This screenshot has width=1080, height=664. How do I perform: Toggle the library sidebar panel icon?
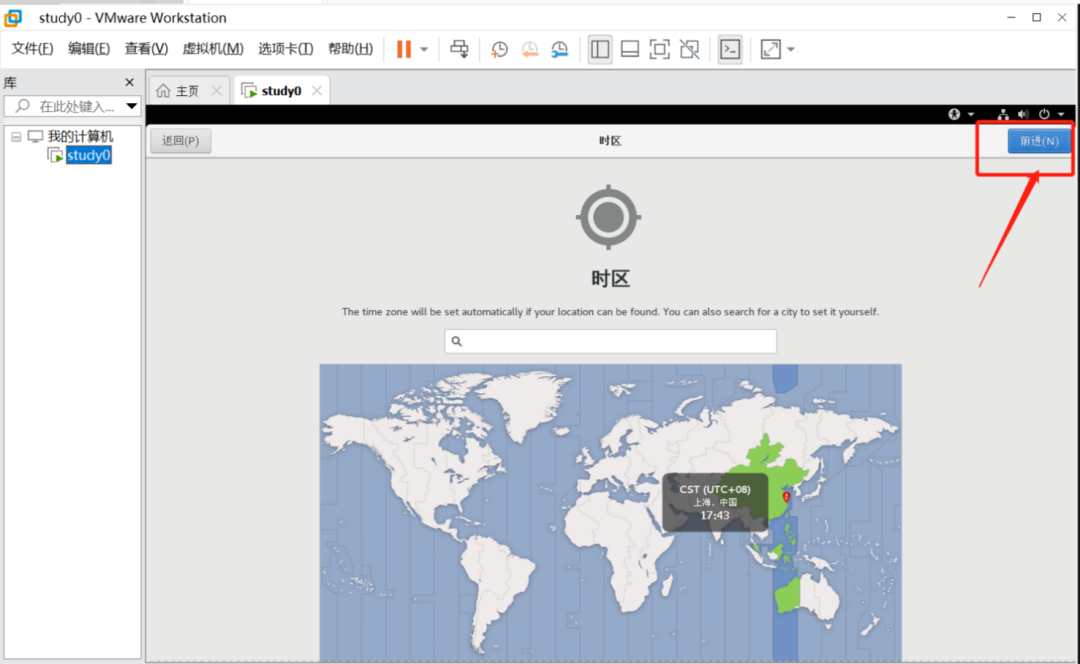tap(600, 49)
